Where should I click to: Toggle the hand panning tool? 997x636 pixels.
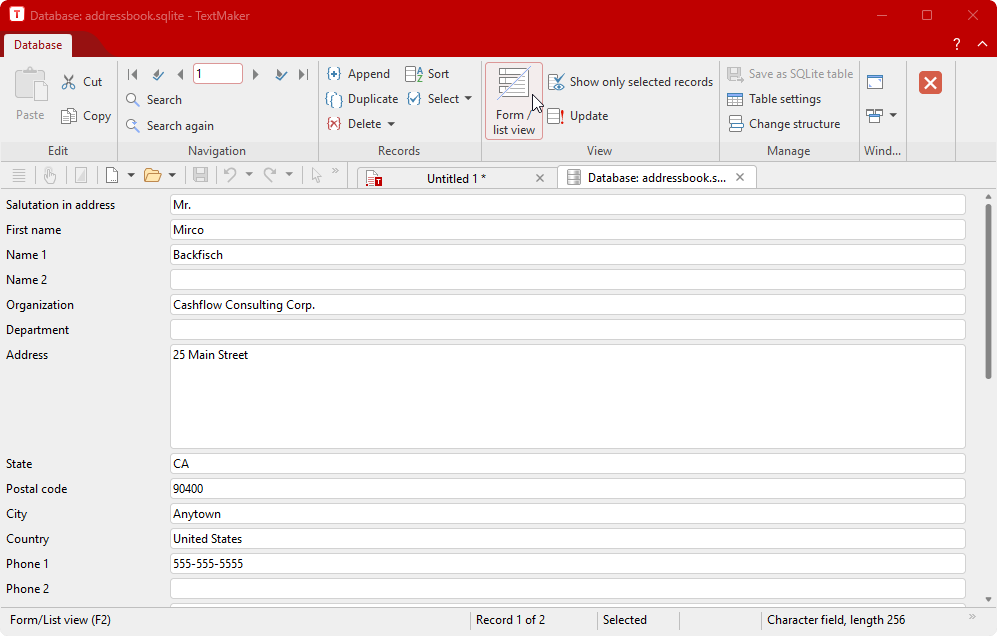[50, 175]
